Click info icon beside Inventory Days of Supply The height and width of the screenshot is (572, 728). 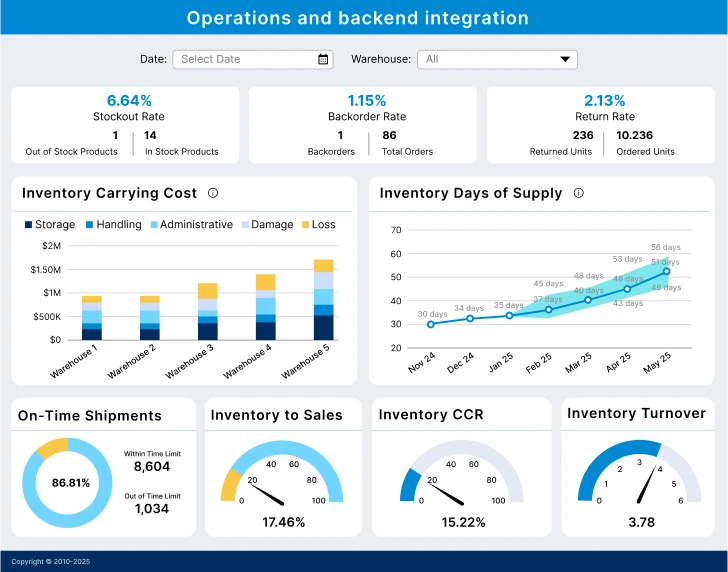[578, 193]
